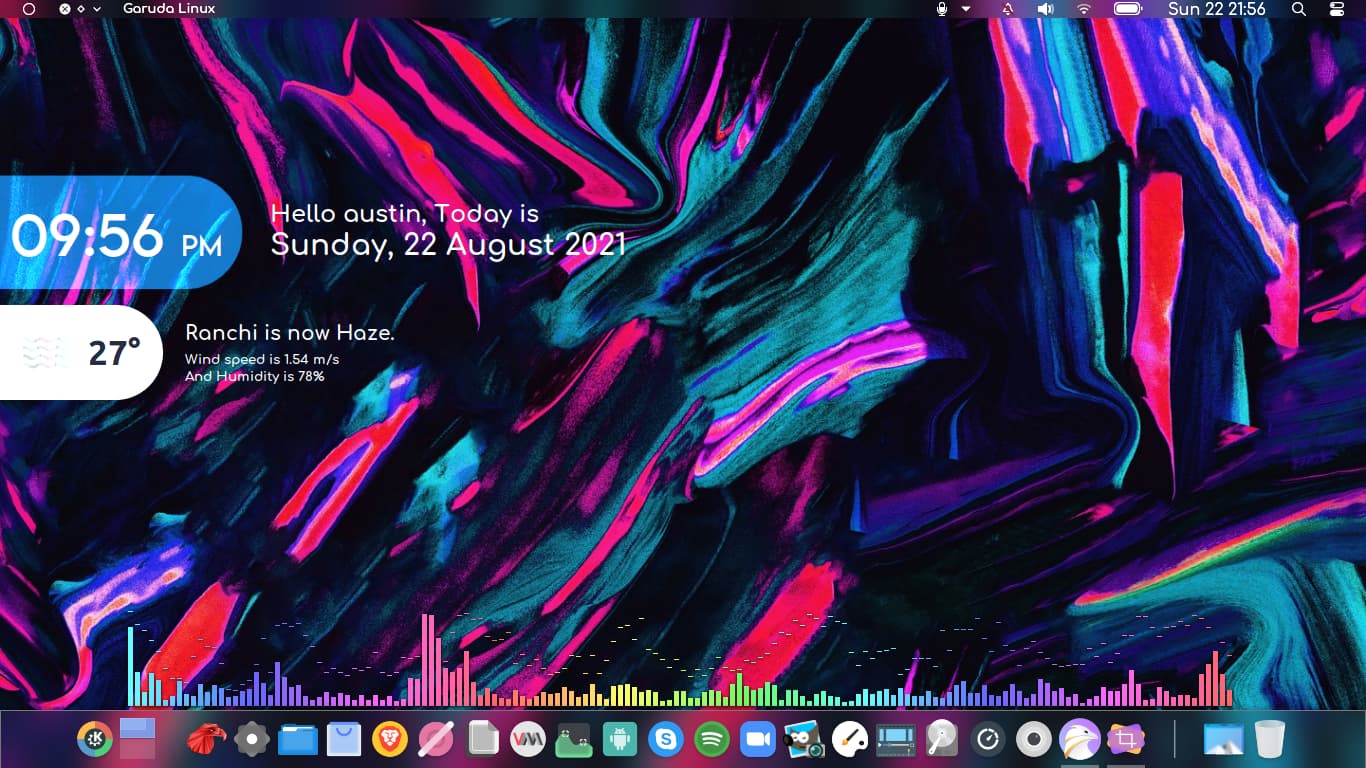
Task: Click the Garuda Linux title in top panel
Action: 169,9
